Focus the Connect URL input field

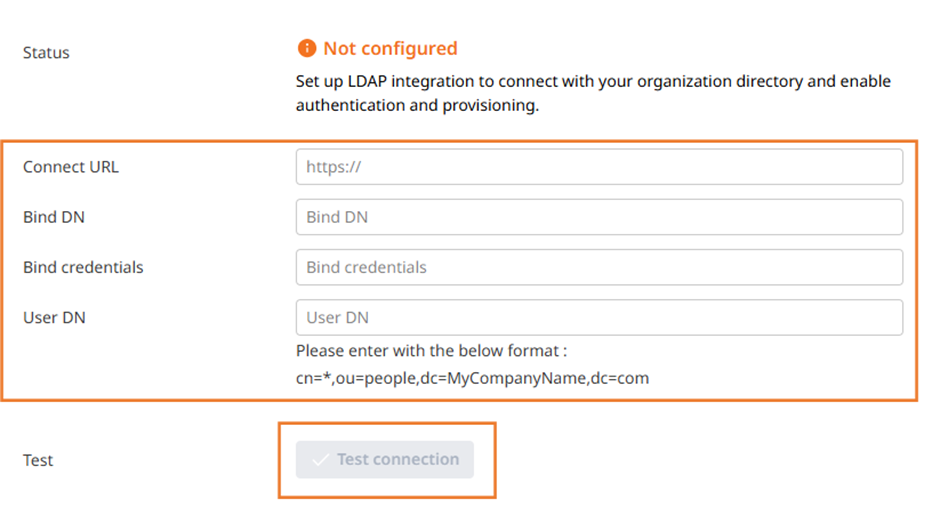pos(599,167)
